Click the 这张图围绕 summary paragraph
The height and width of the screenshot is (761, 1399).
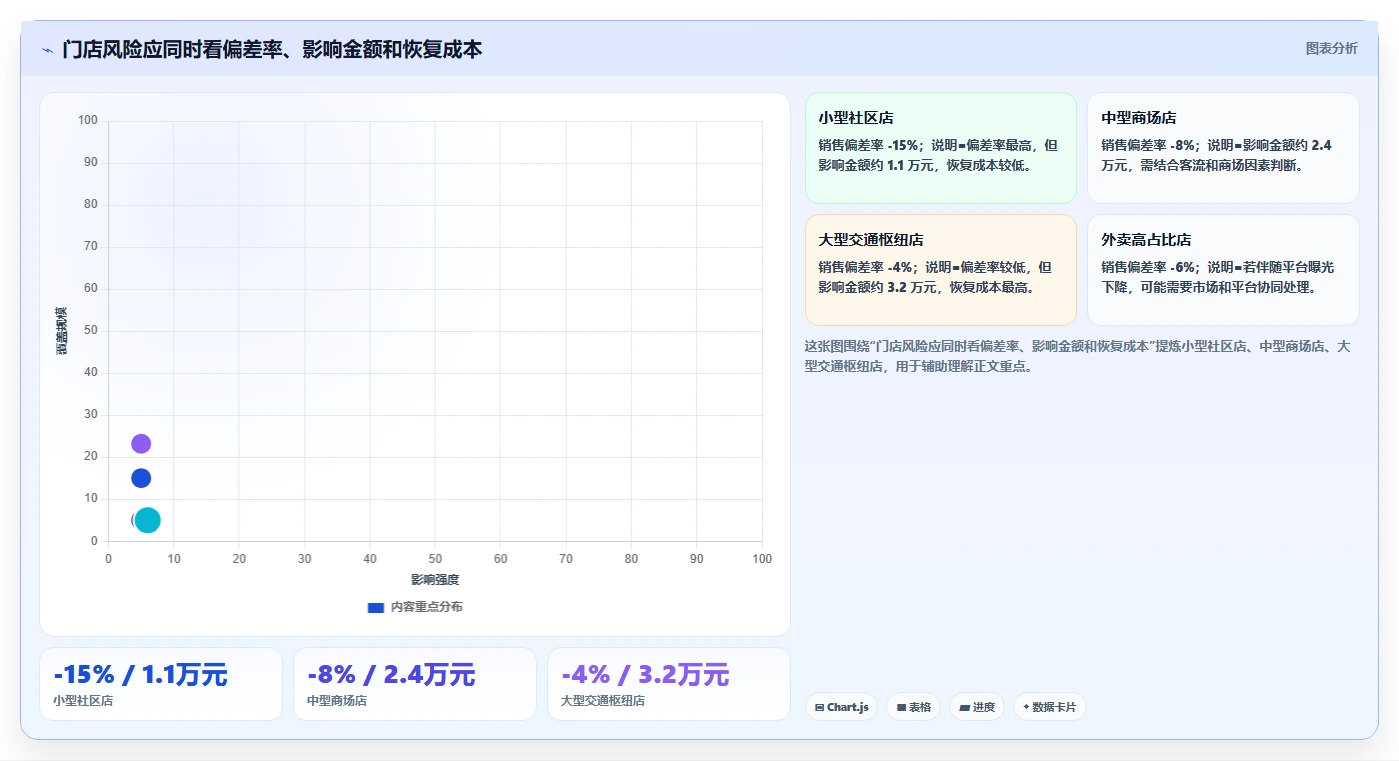click(1078, 356)
